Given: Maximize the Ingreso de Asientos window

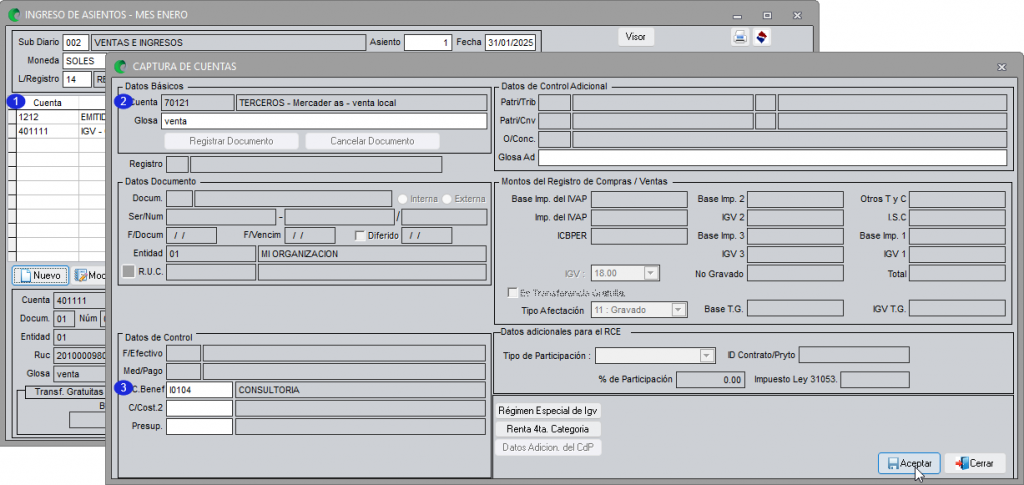Looking at the screenshot, I should pos(767,14).
